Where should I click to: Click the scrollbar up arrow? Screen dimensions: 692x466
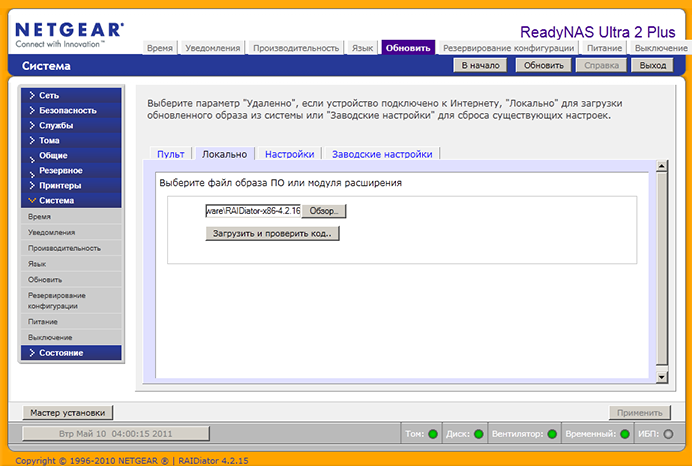pyautogui.click(x=662, y=167)
